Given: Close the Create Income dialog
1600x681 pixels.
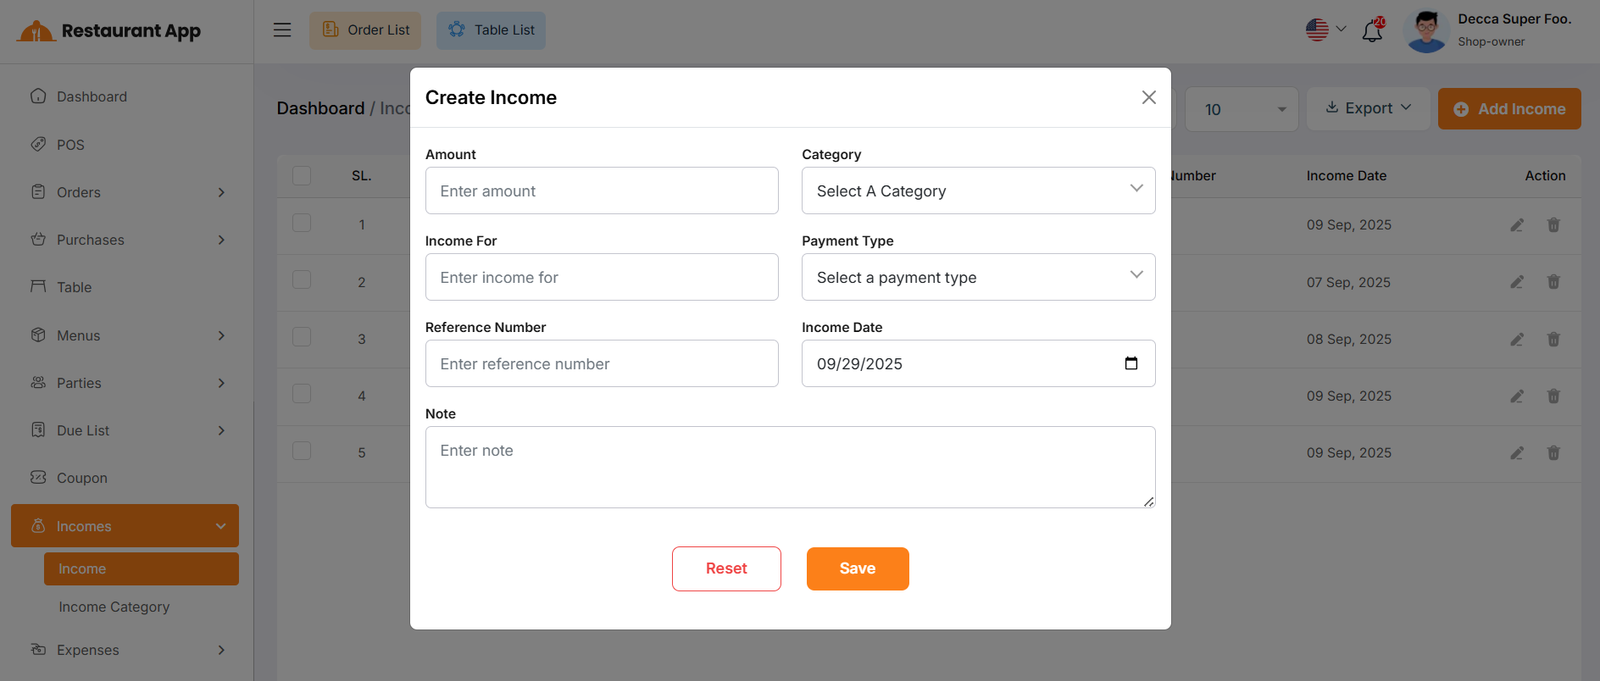Looking at the screenshot, I should tap(1148, 97).
